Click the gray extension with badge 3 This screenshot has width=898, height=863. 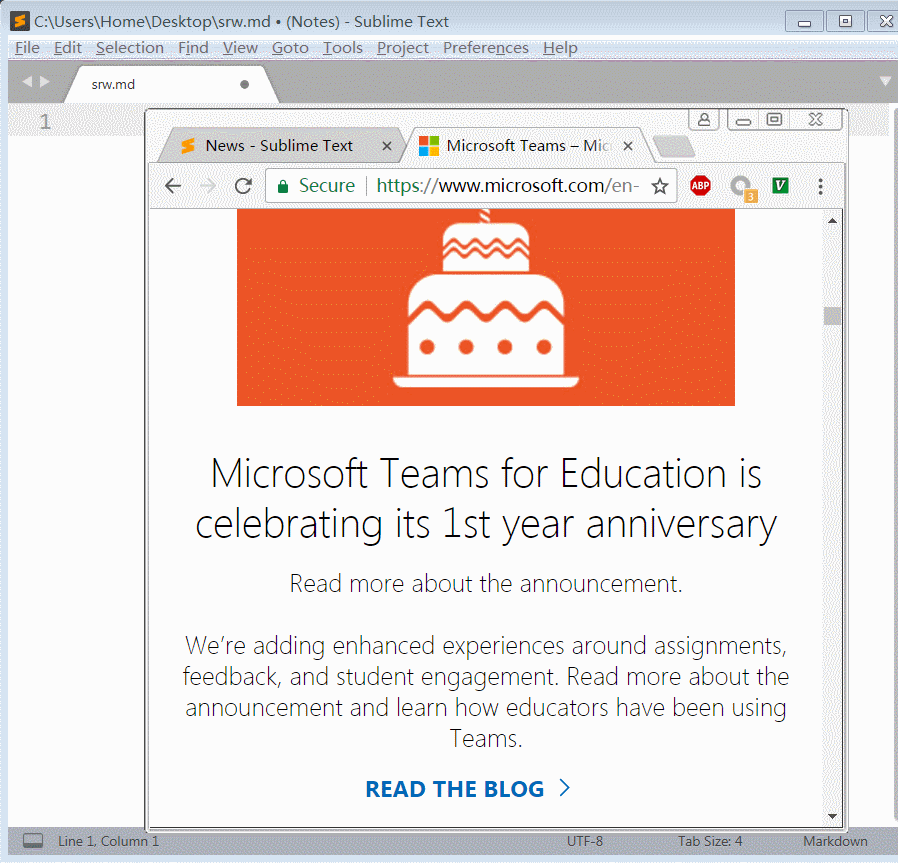click(743, 187)
